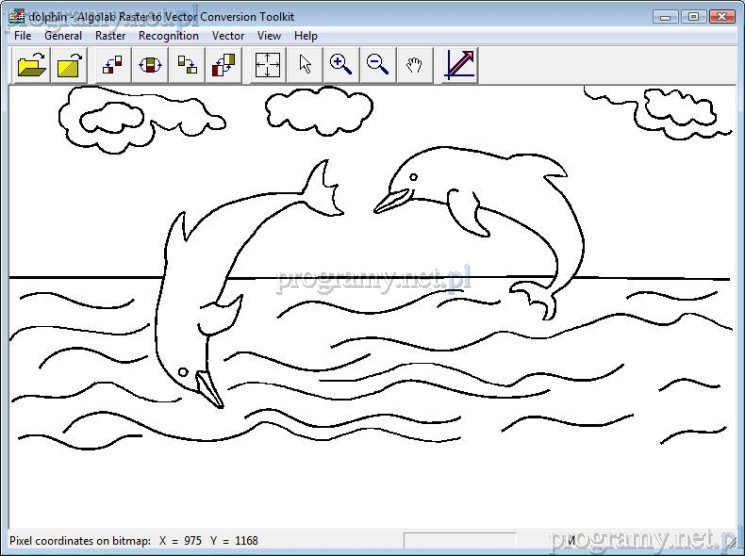Activate the zoom out magnifier
Screen dimensions: 745x556
377,65
